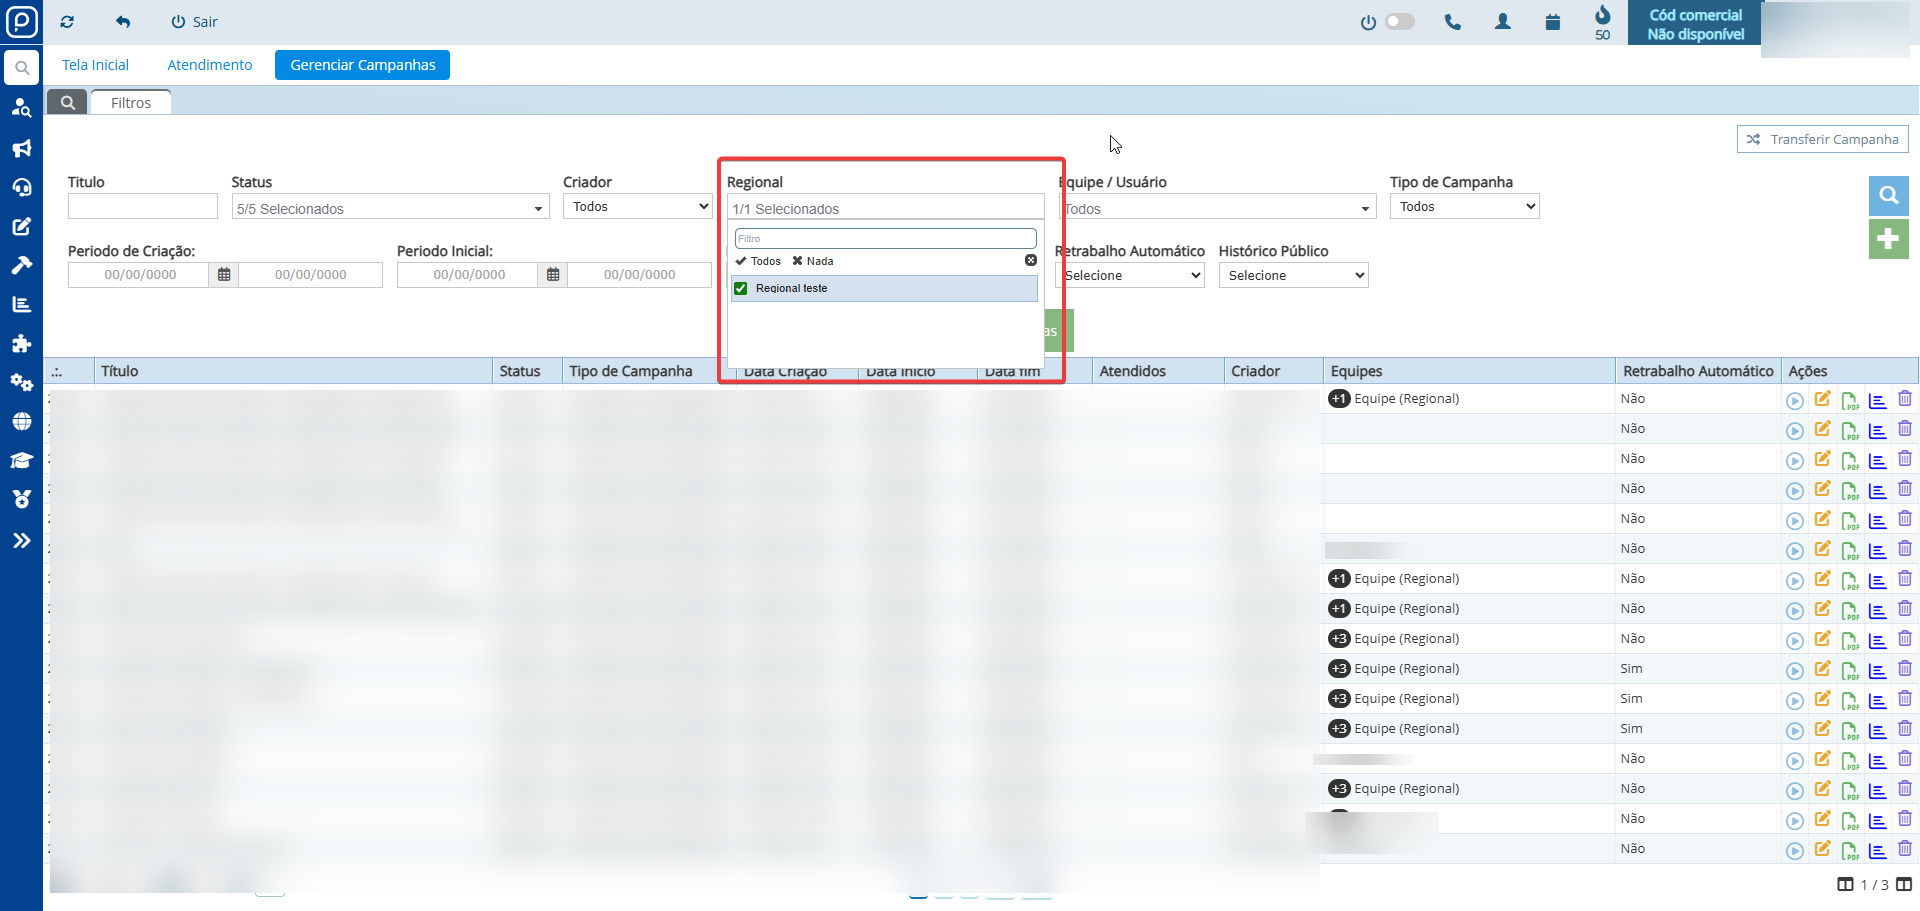Click the megaphone campaigns sidebar icon
This screenshot has width=1920, height=911.
click(21, 148)
